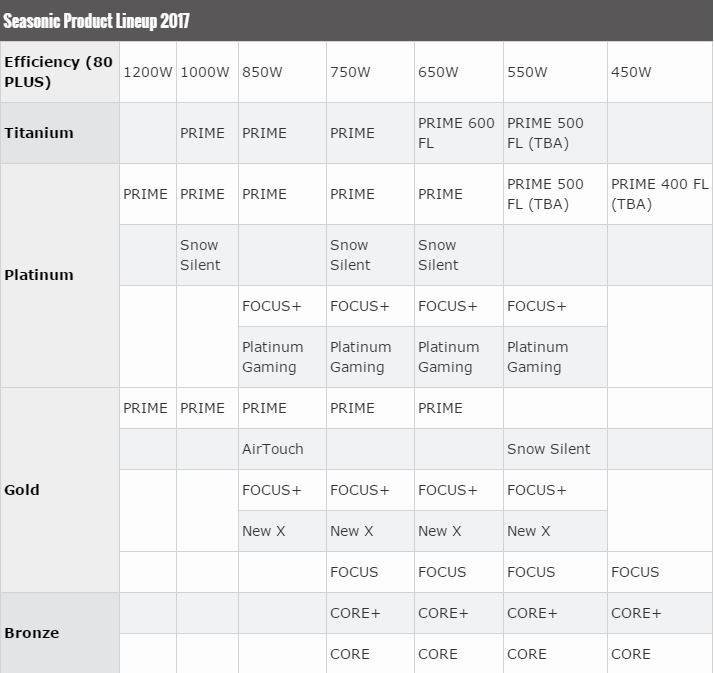Image resolution: width=714 pixels, height=673 pixels.
Task: Click the Seasonic Product Lineup 2017 title
Action: click(x=97, y=20)
